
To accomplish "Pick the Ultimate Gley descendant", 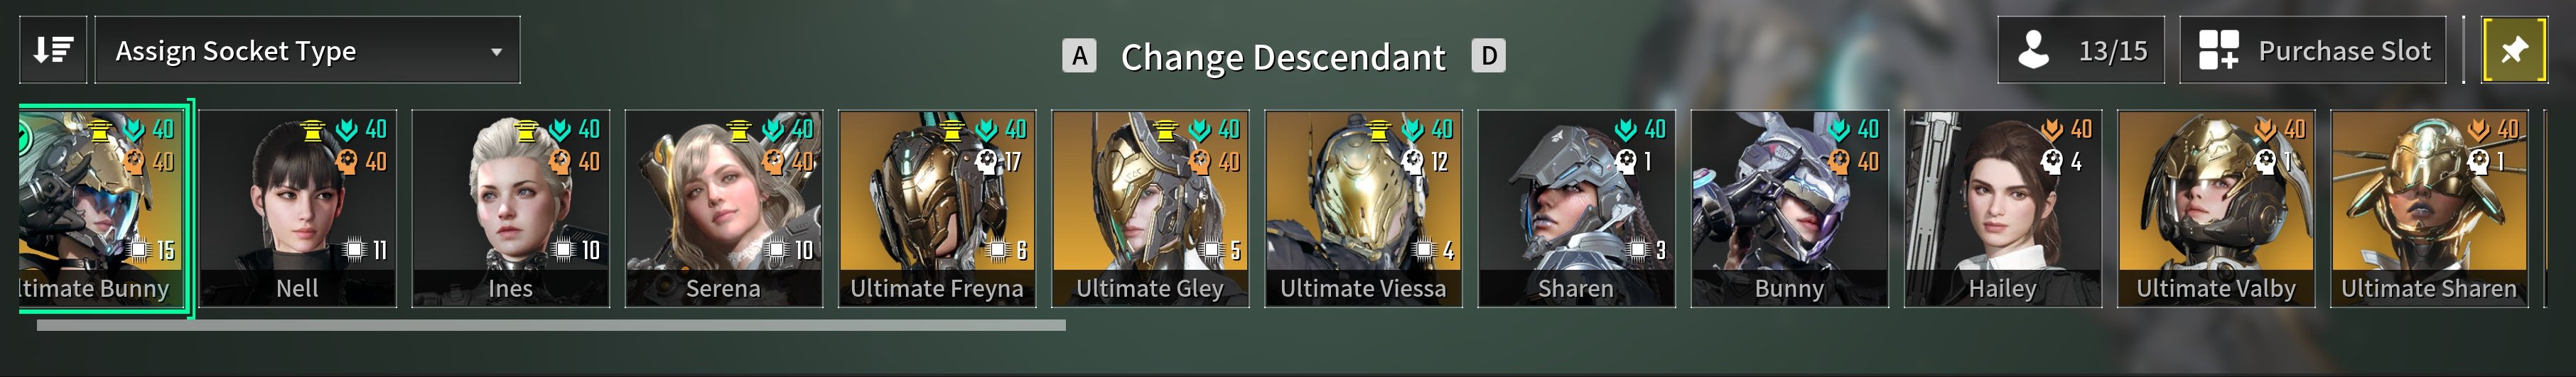I will pyautogui.click(x=1150, y=208).
